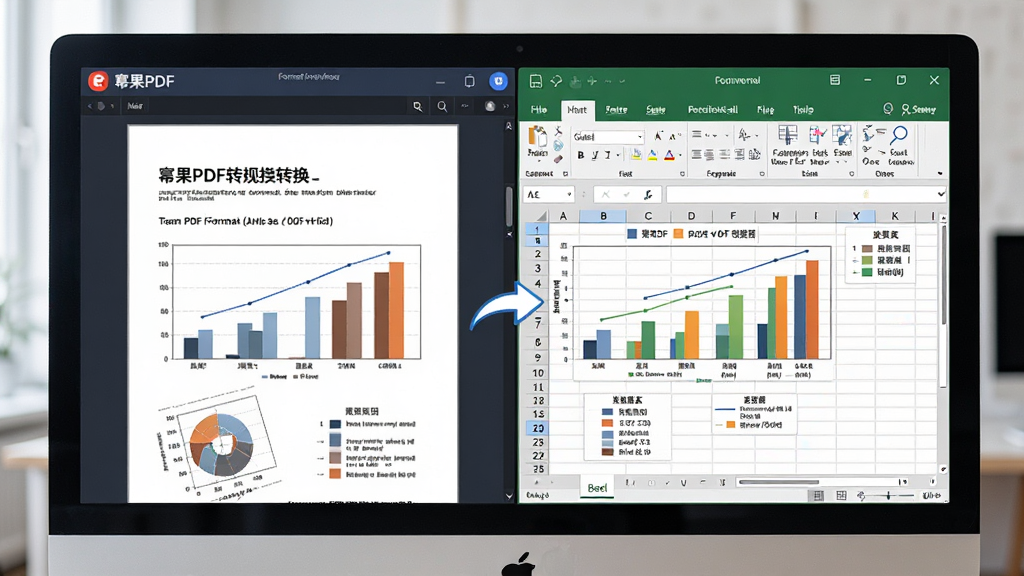Click the Cell Styles icon in Excel
This screenshot has height=576, width=1024.
click(842, 136)
